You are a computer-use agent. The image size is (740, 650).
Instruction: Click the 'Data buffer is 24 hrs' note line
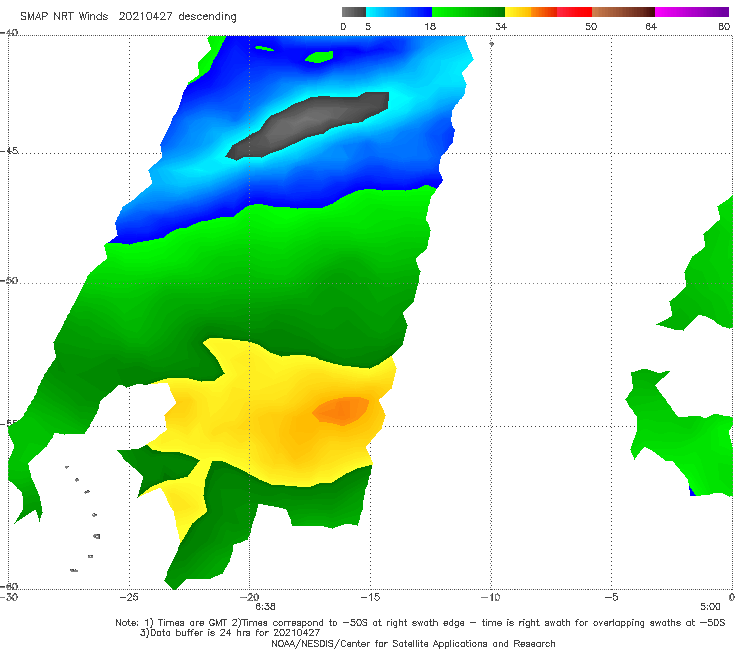point(230,633)
